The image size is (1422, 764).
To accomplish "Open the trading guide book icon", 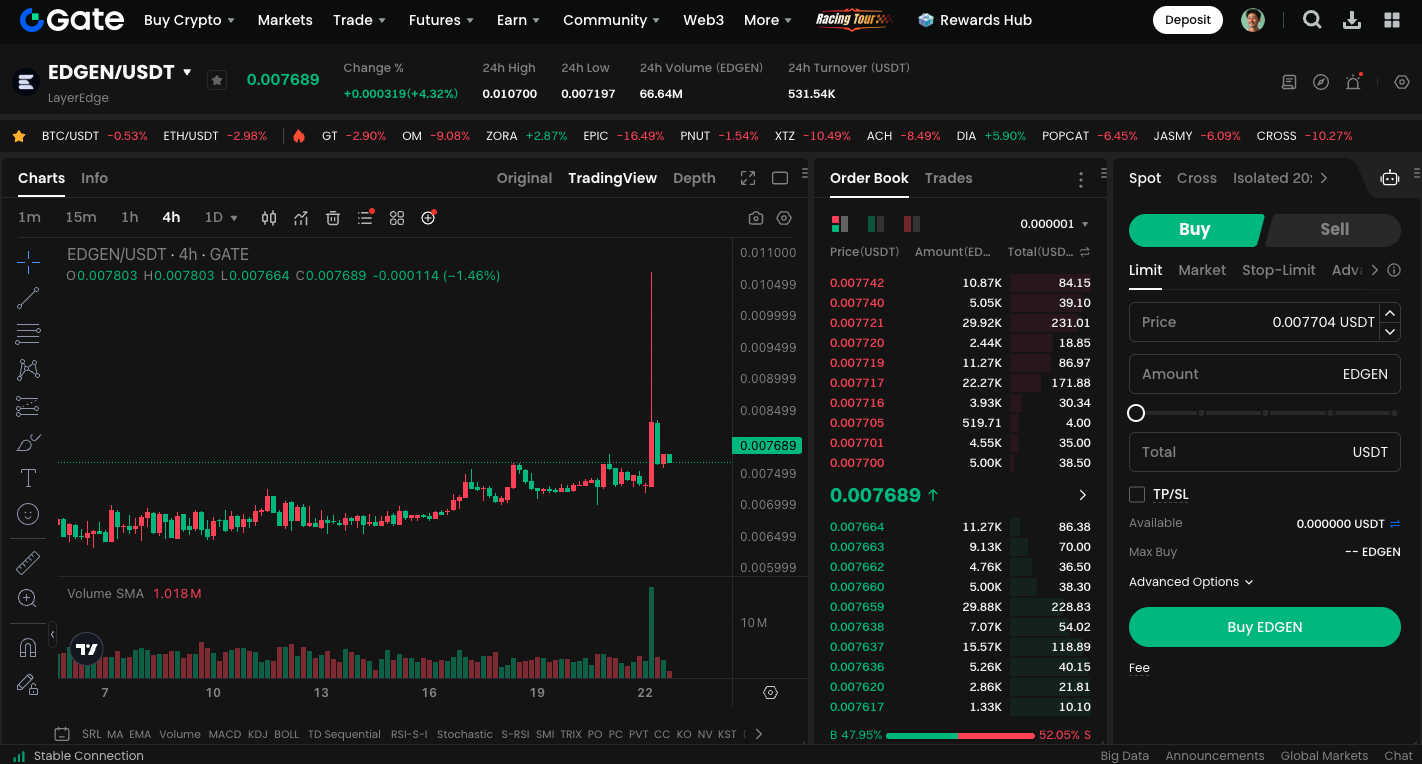I will click(x=1289, y=82).
